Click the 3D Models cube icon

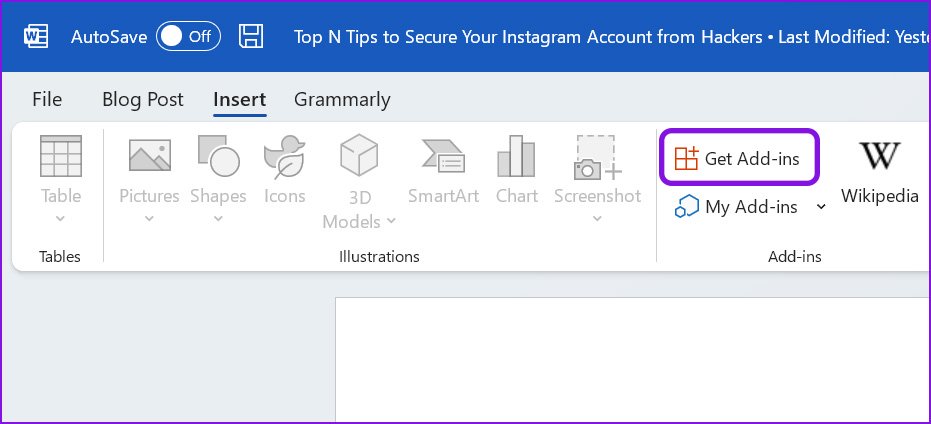tap(359, 155)
